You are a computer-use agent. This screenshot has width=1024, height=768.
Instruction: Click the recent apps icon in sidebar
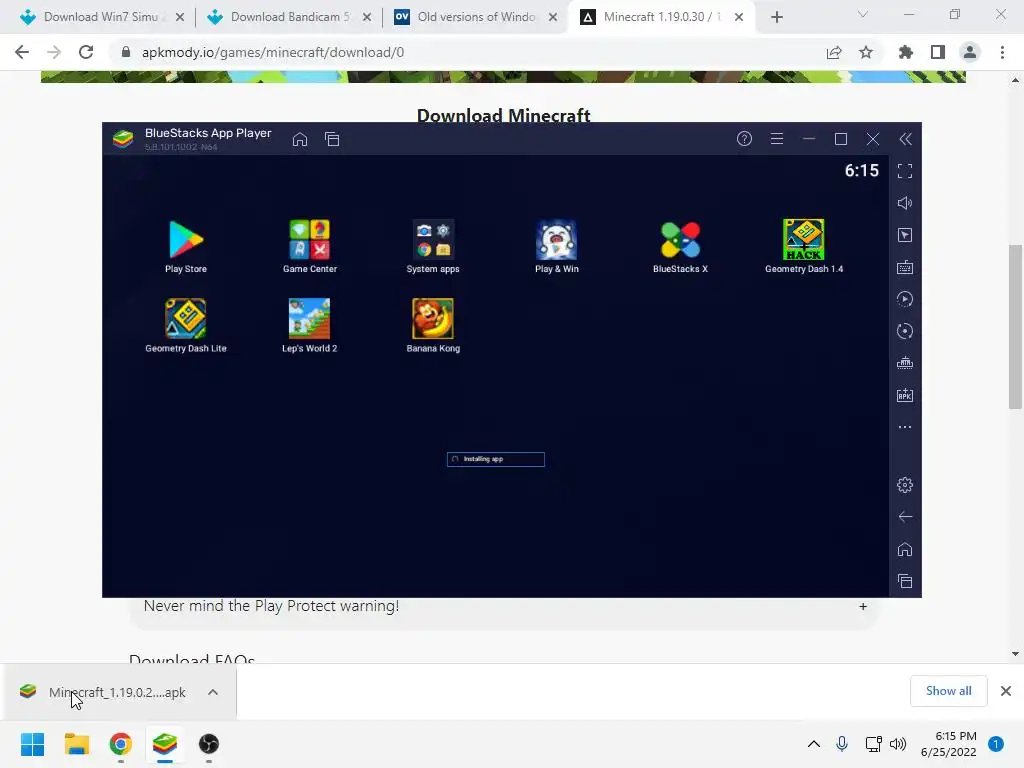(904, 581)
